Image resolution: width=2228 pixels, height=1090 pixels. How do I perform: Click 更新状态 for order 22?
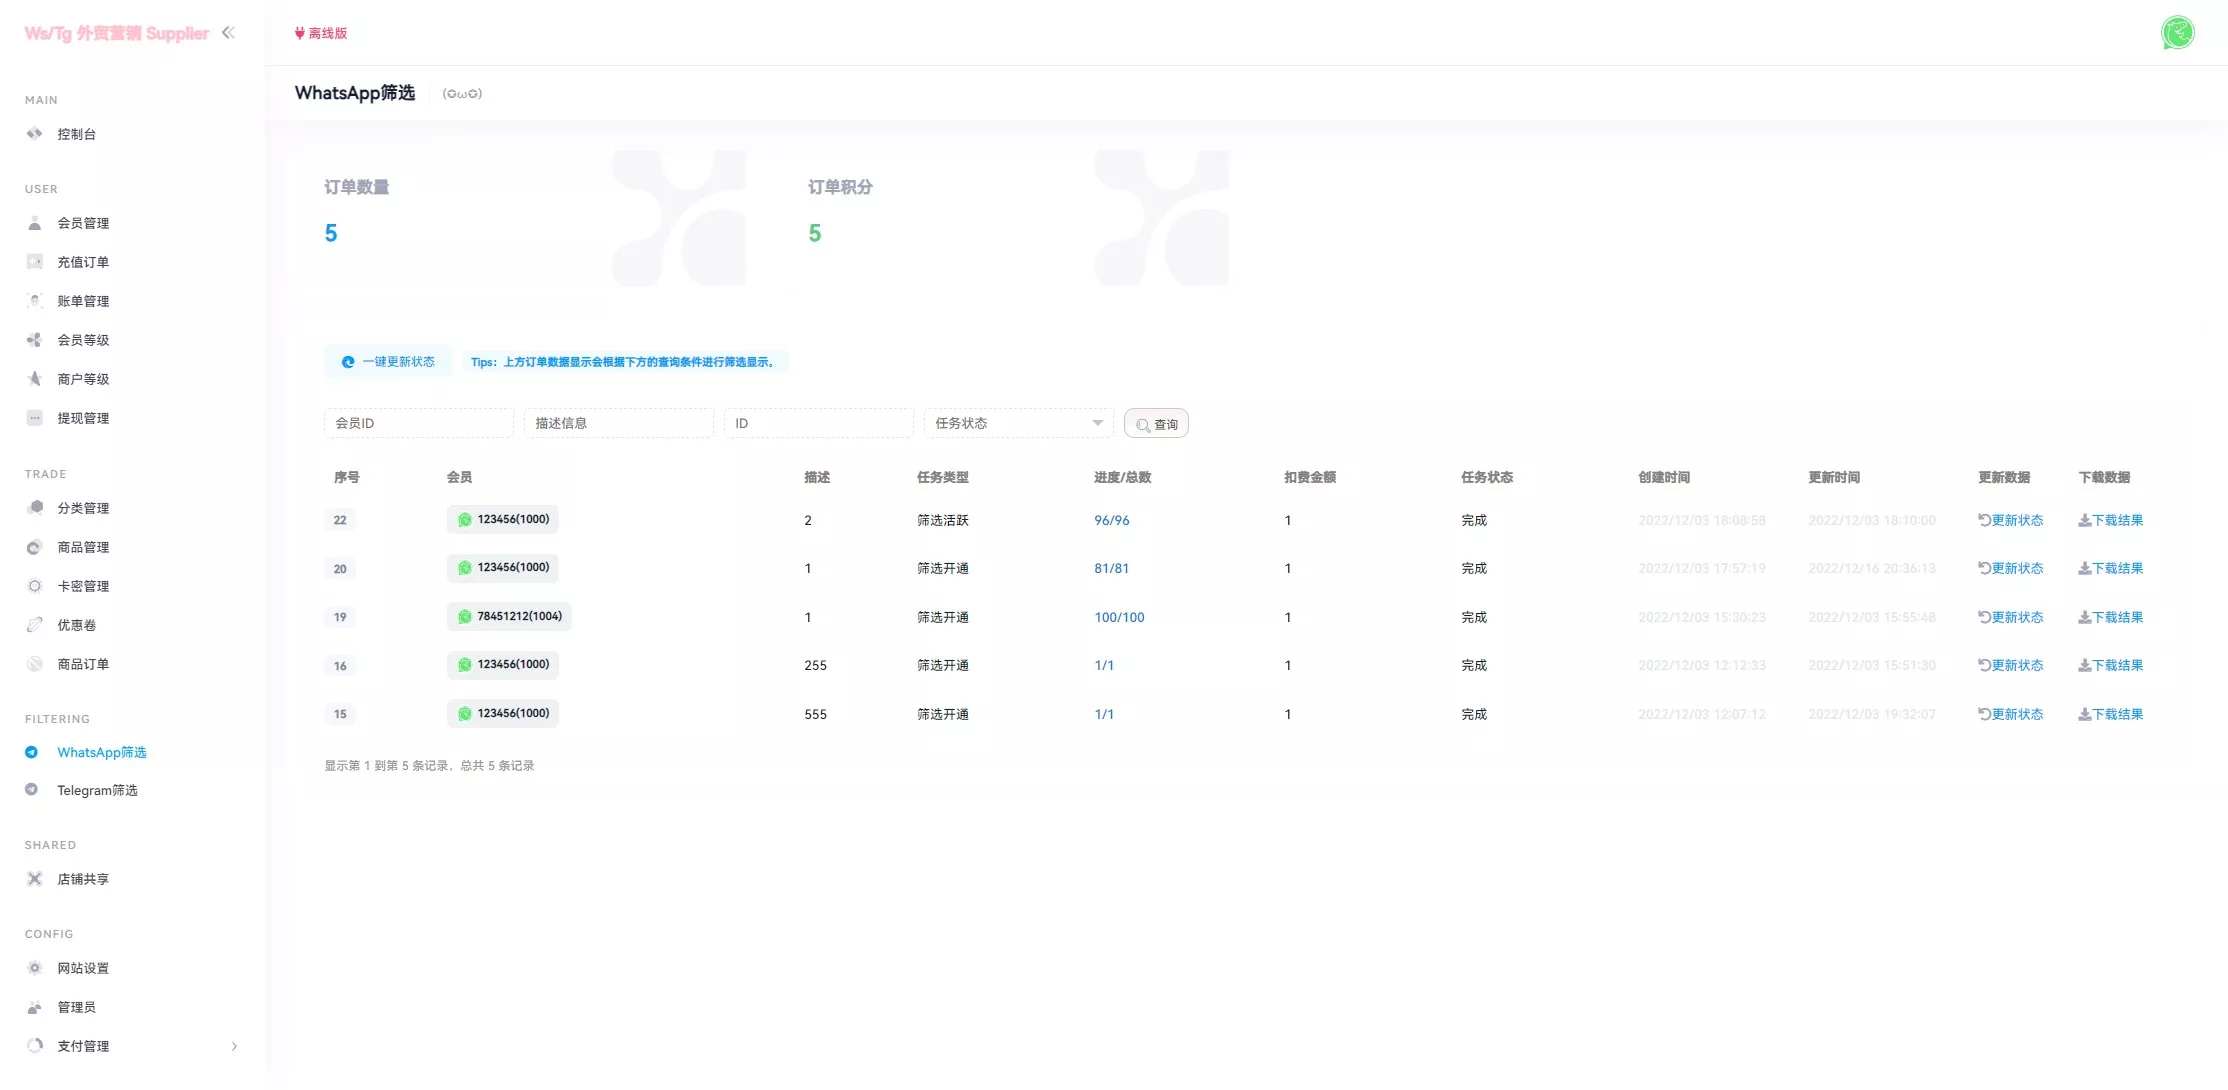[x=2011, y=520]
